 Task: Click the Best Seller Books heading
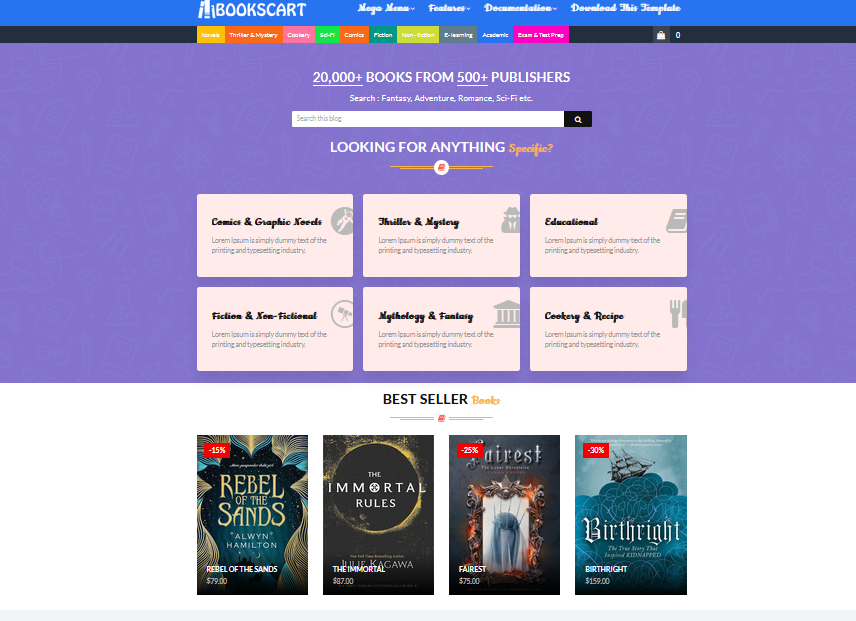[441, 399]
